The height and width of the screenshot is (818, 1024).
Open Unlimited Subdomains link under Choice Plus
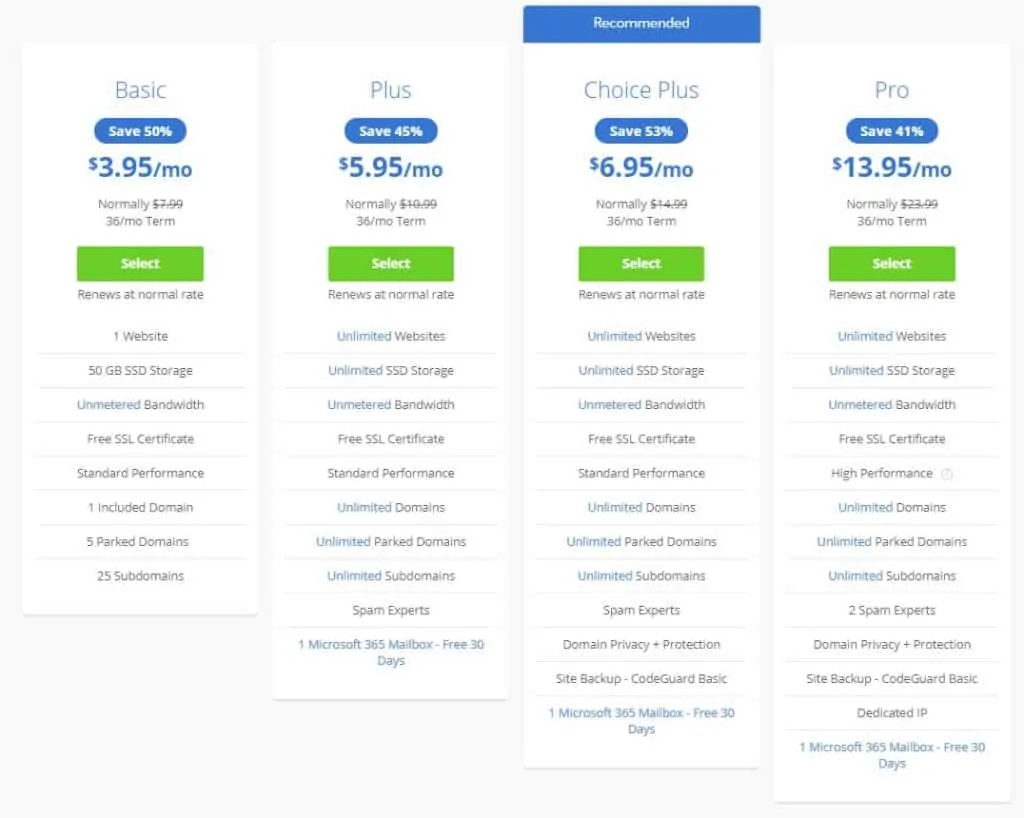point(641,576)
